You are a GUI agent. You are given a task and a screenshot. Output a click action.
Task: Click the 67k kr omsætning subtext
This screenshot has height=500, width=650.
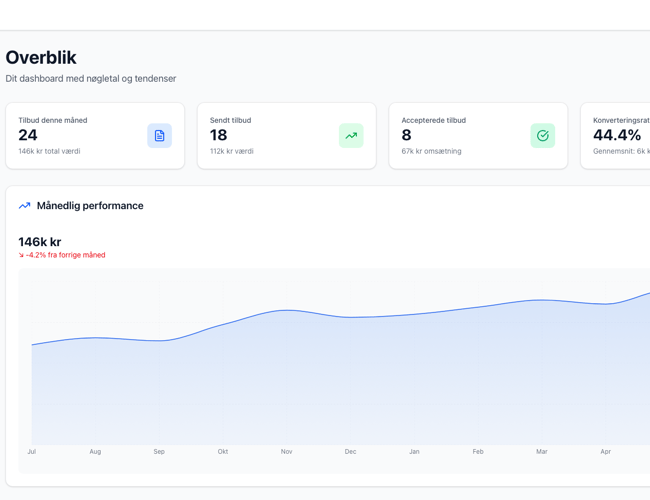(431, 151)
